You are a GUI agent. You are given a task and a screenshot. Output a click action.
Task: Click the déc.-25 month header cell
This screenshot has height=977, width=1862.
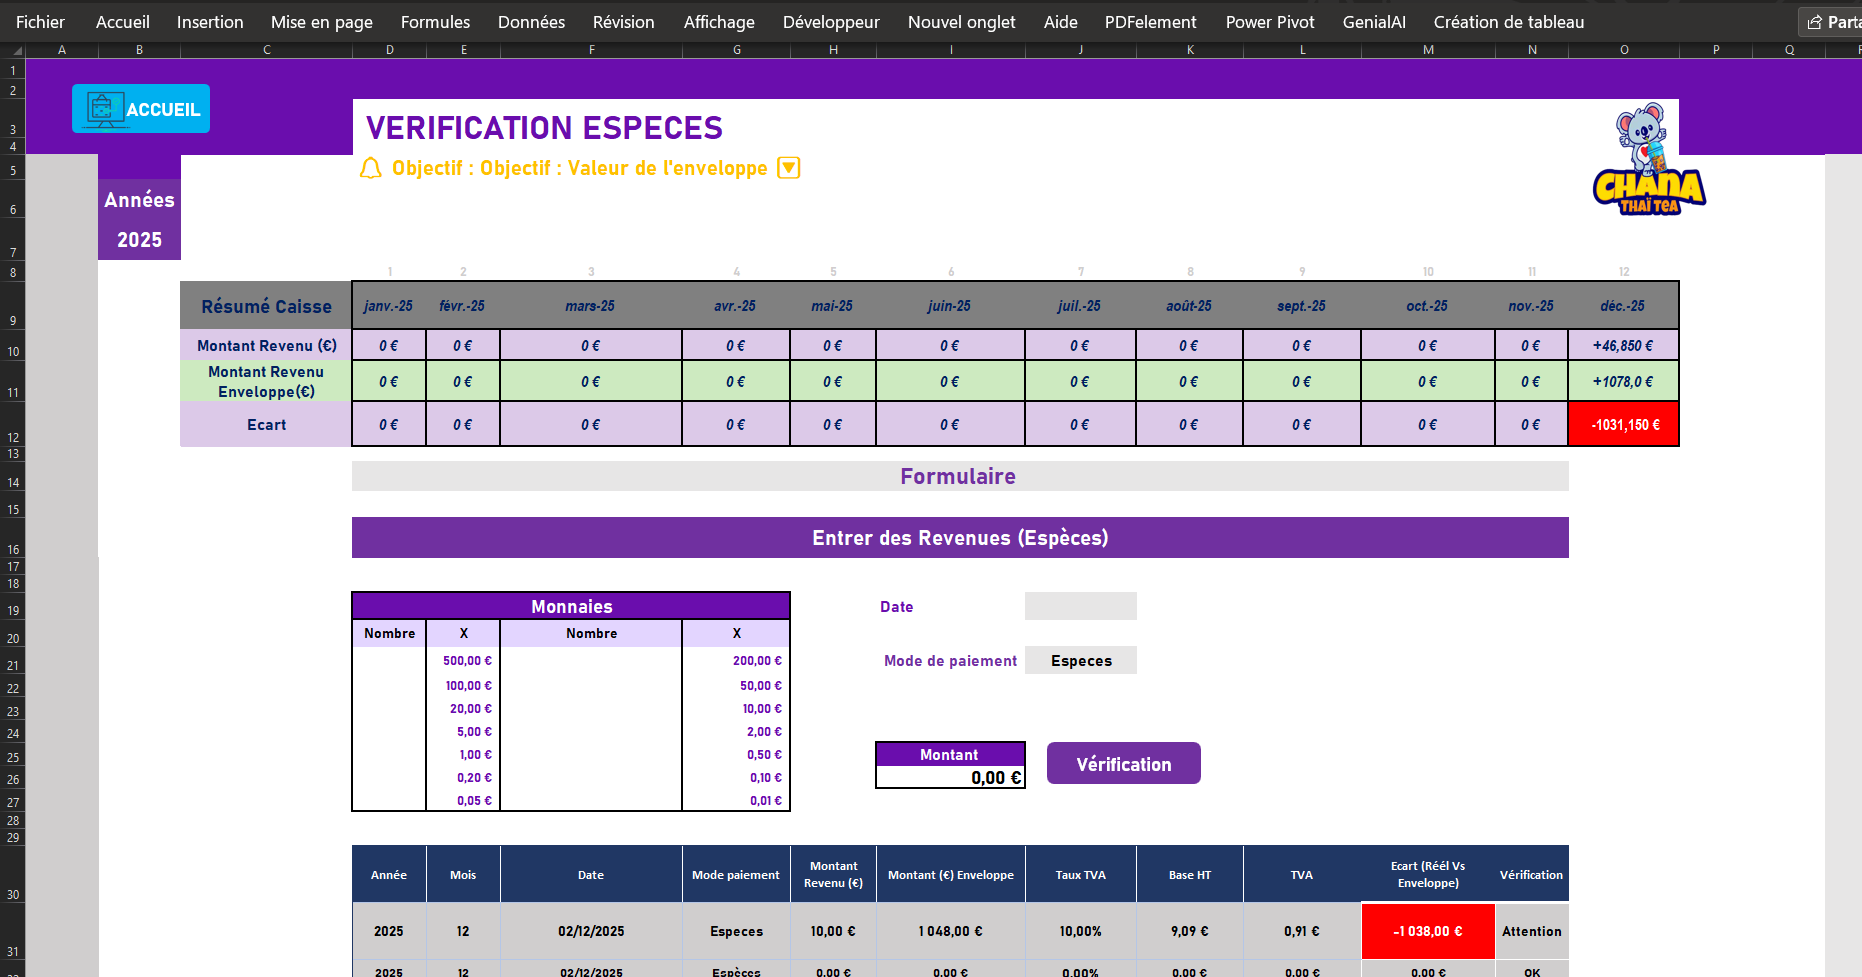click(x=1622, y=306)
